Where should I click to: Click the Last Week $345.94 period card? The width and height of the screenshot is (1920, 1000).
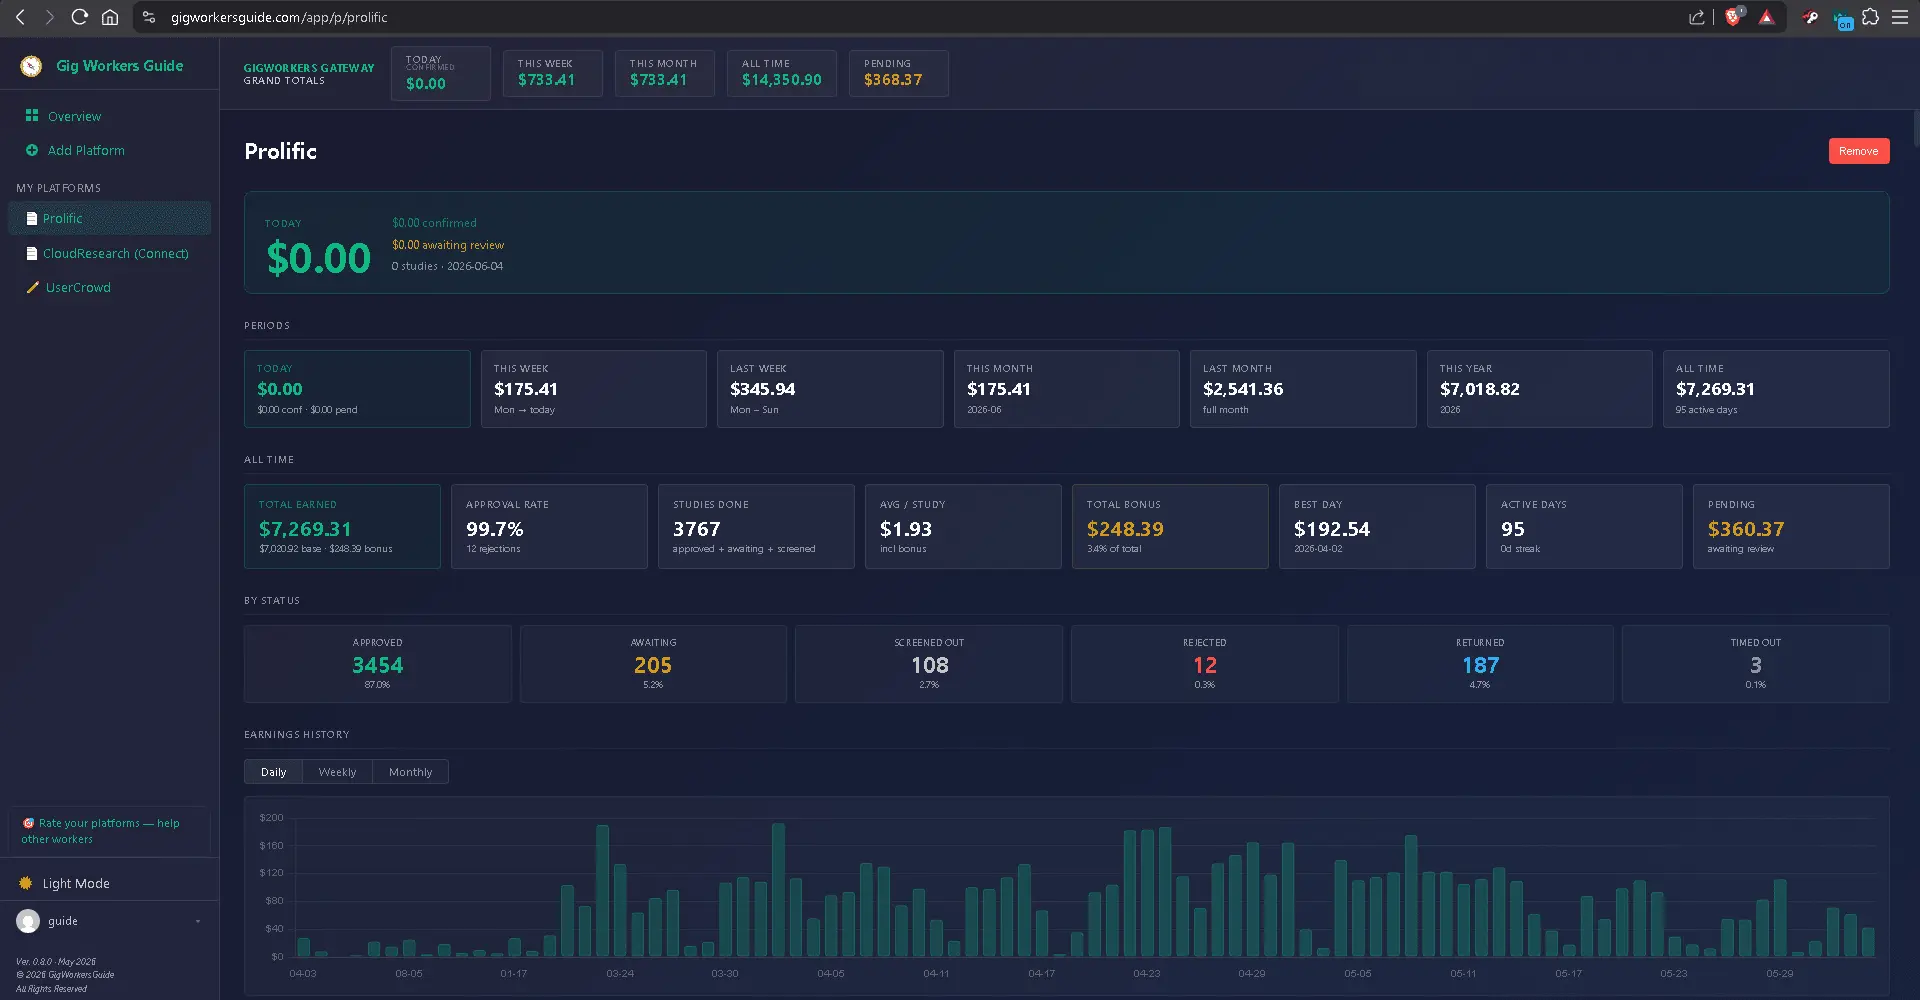tap(830, 389)
